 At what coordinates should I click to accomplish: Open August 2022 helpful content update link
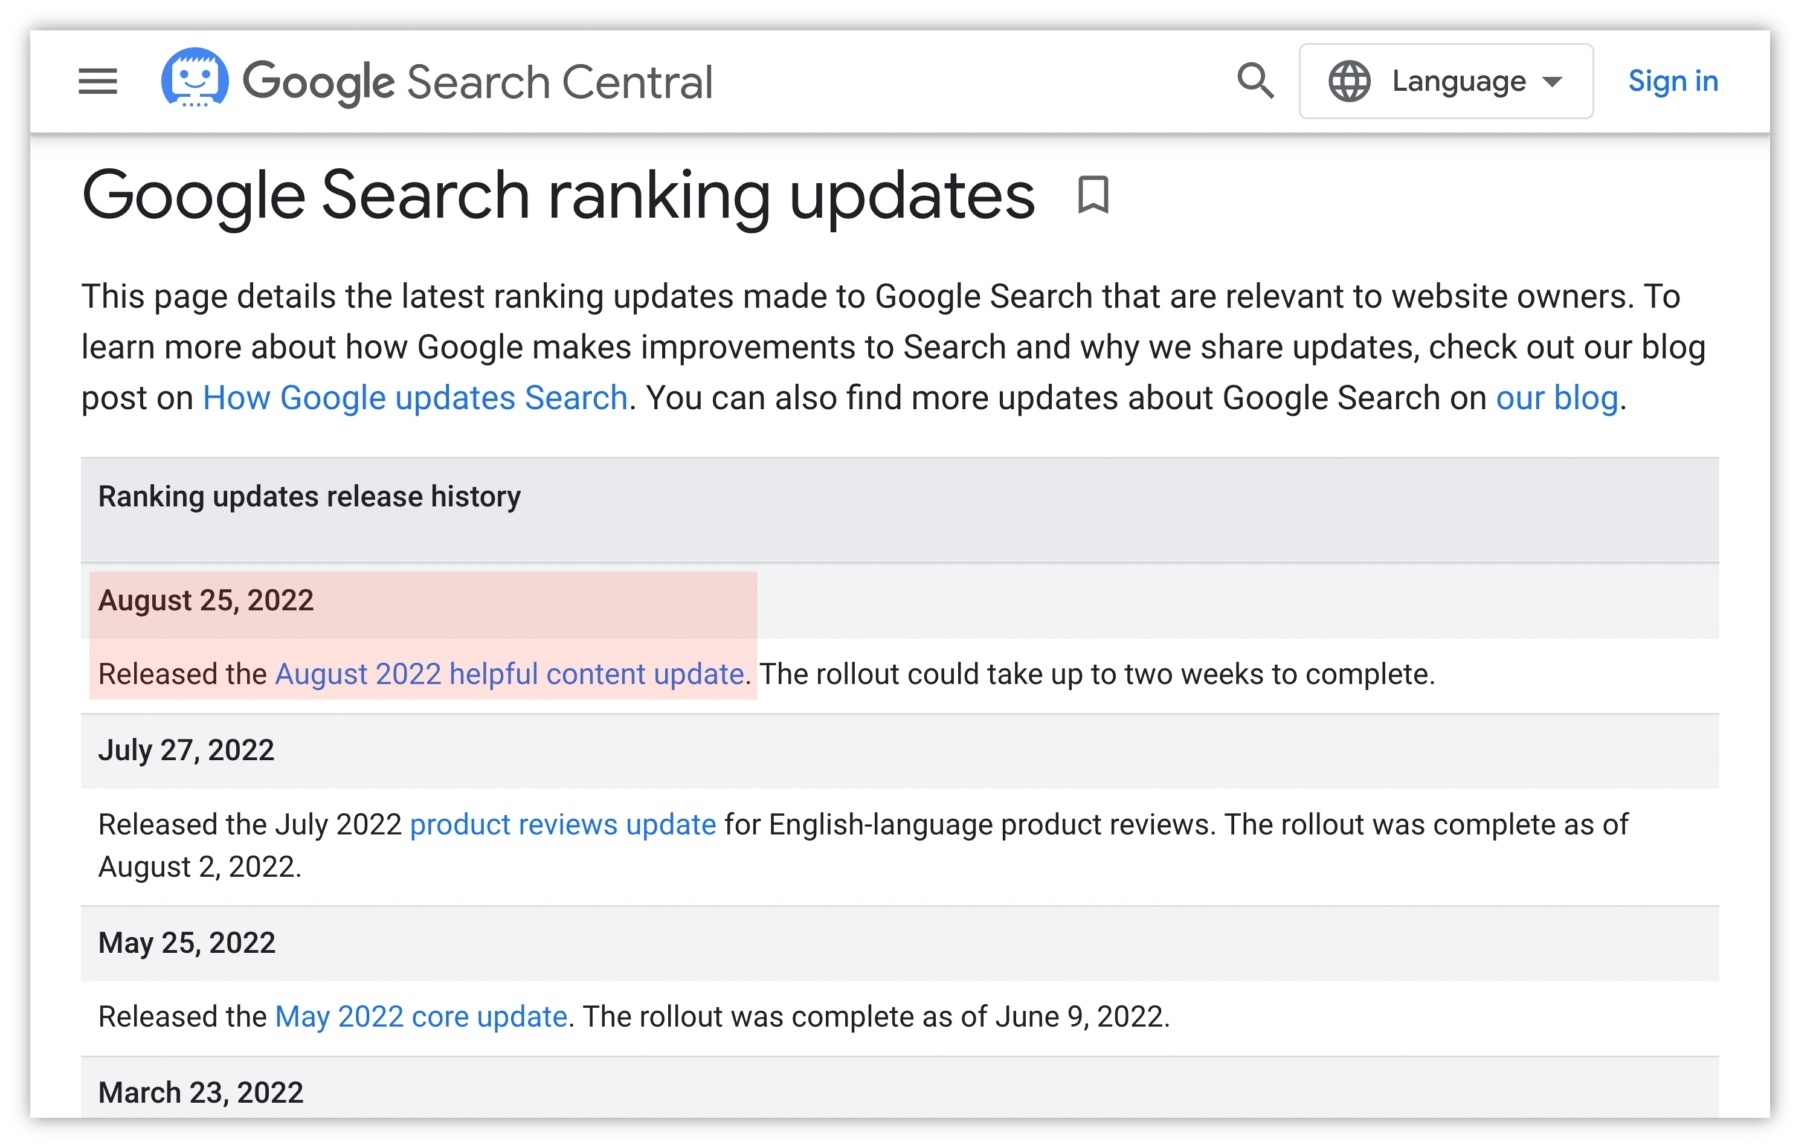click(x=509, y=674)
